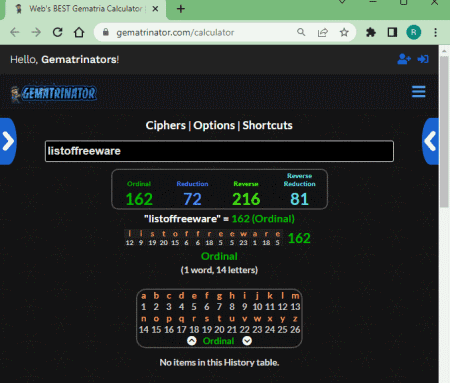The height and width of the screenshot is (383, 450).
Task: Open the Chrome three-dot menu
Action: [435, 32]
